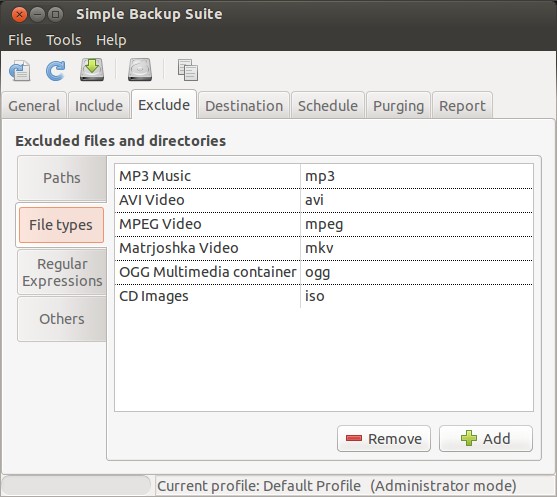Select the MP3 Music row

point(324,176)
